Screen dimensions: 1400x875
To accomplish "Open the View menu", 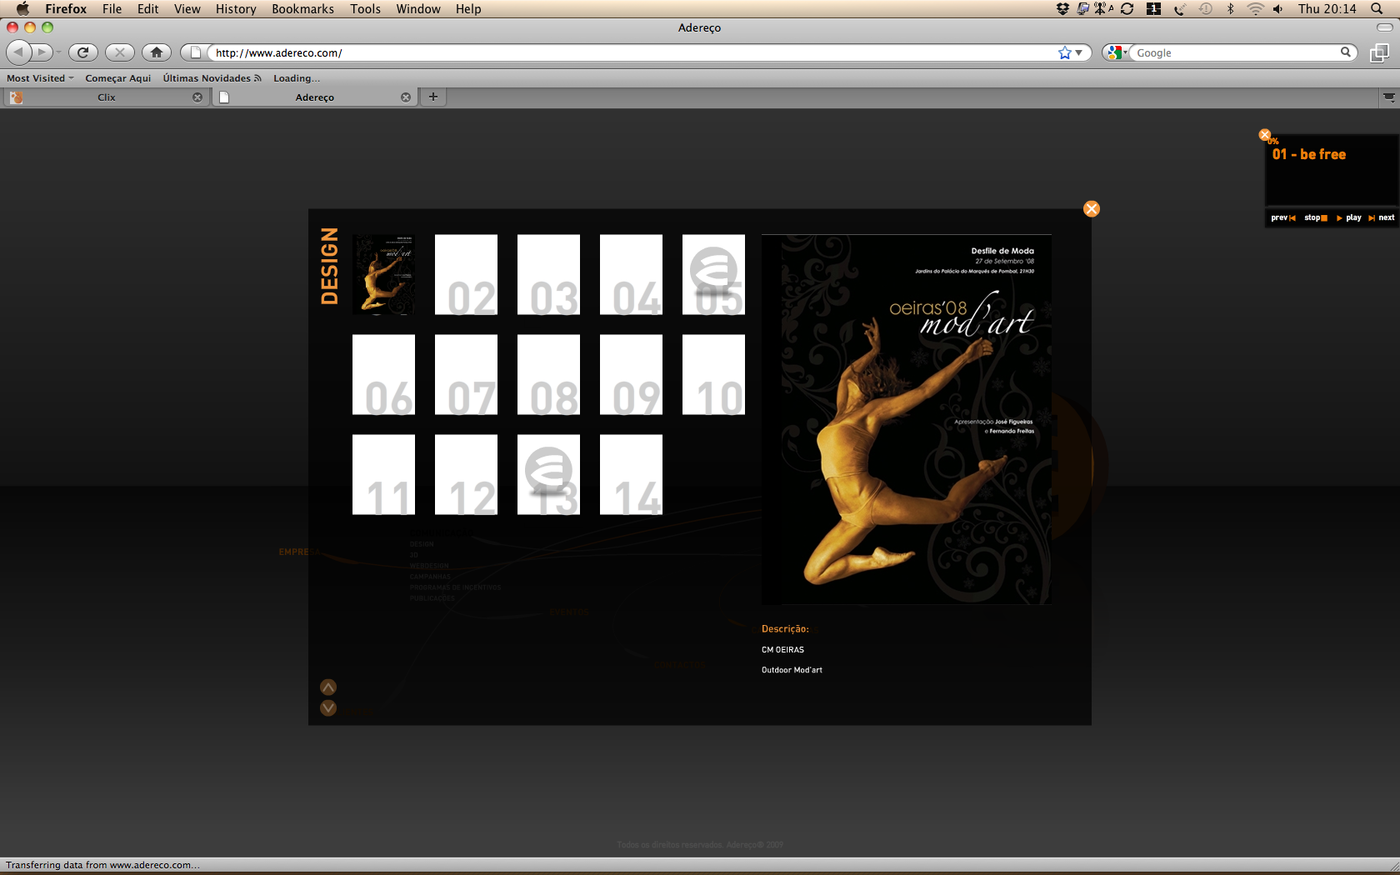I will click(187, 9).
